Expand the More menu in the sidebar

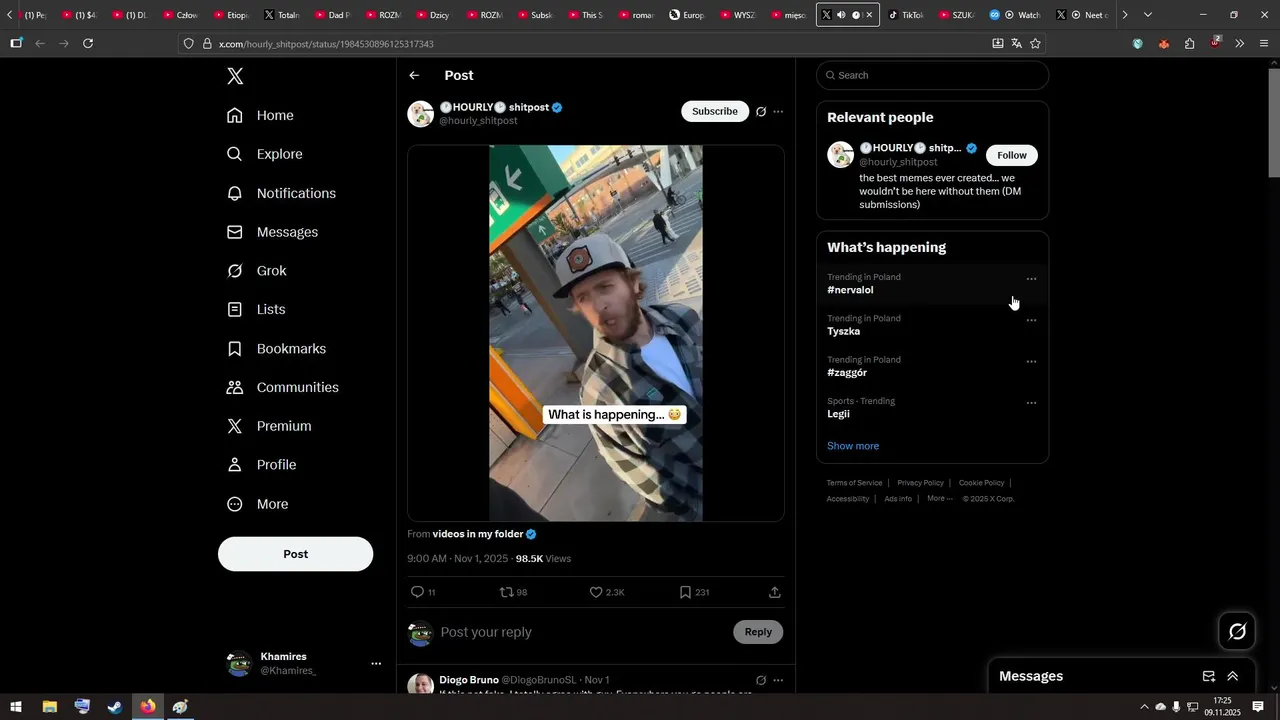pos(257,504)
